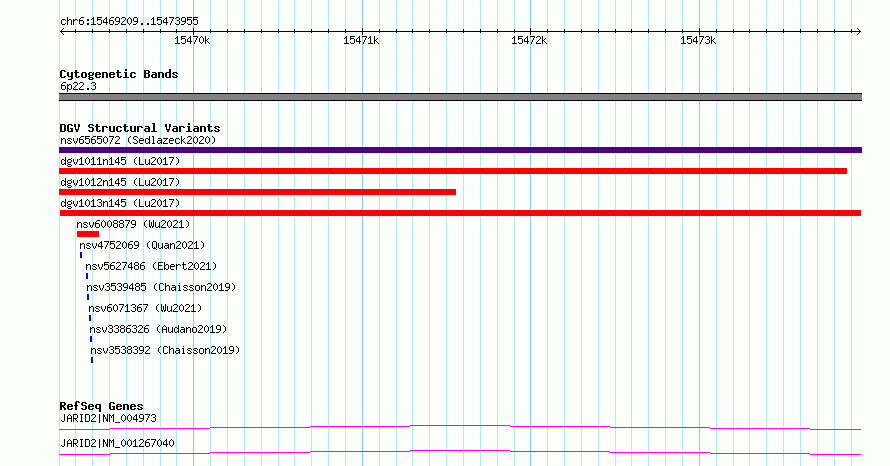Open the nsv6008879 (Wu2021) label
The width and height of the screenshot is (890, 466).
coord(133,224)
